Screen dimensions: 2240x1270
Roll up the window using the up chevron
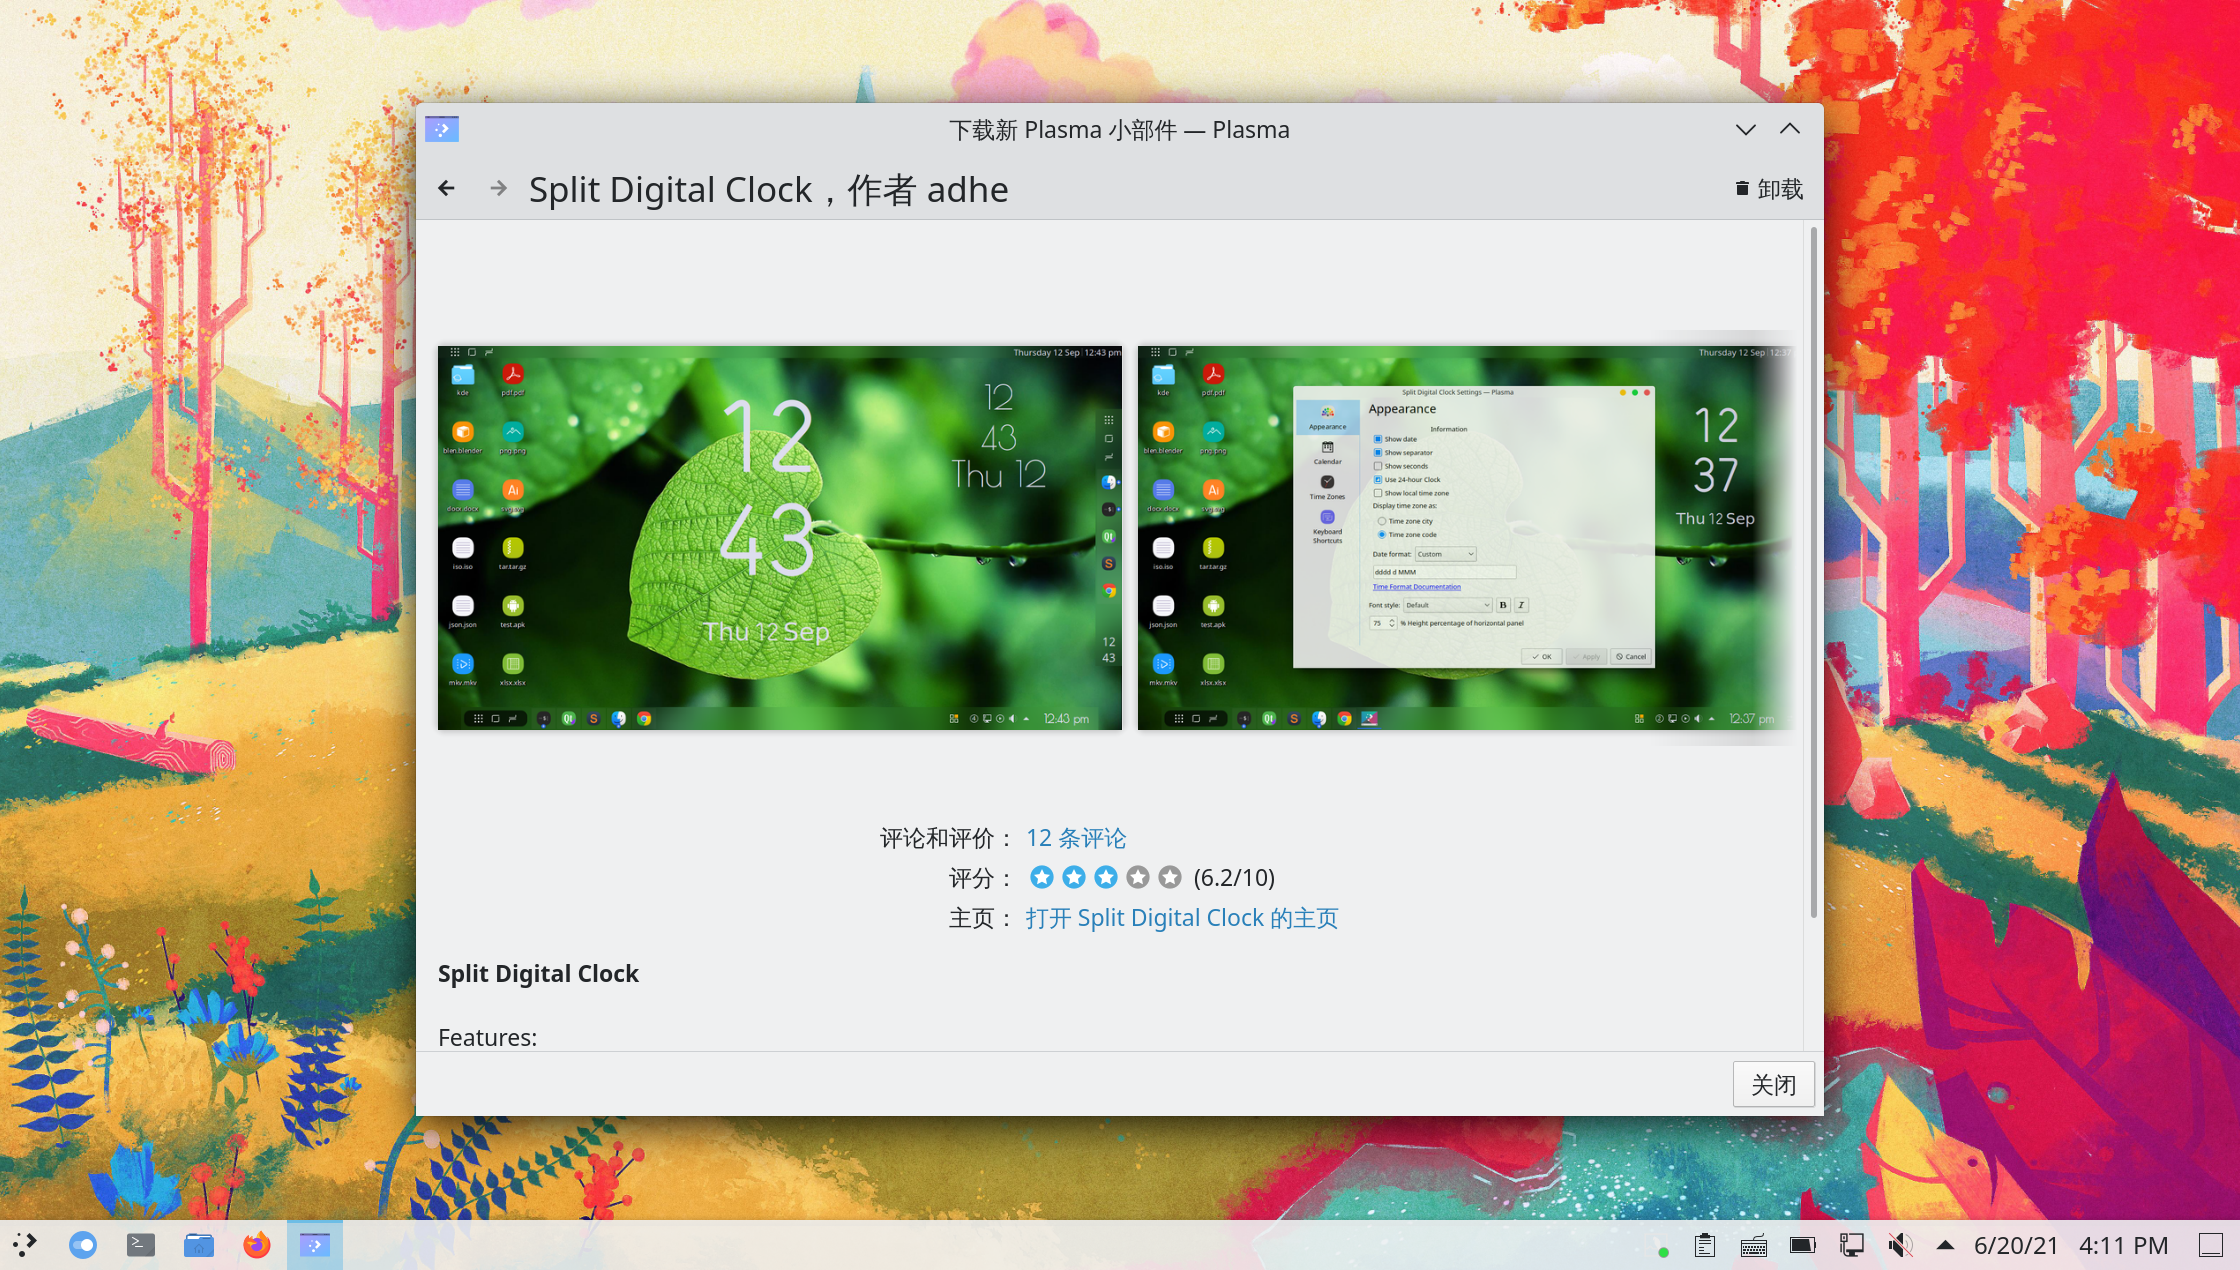[1790, 129]
